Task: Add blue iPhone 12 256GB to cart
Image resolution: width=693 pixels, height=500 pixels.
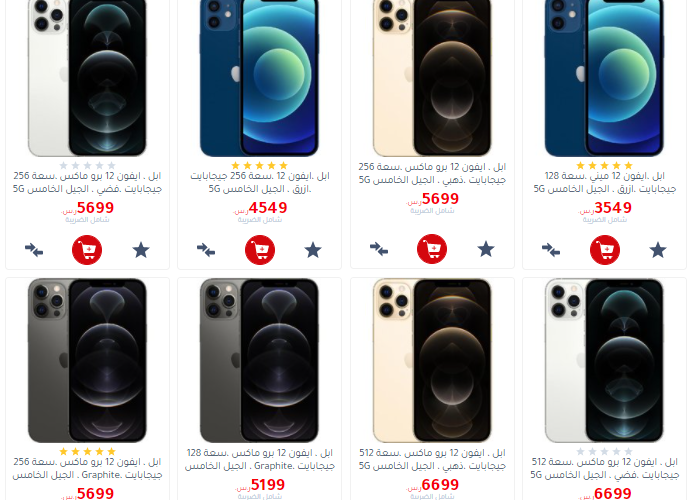Action: tap(260, 250)
